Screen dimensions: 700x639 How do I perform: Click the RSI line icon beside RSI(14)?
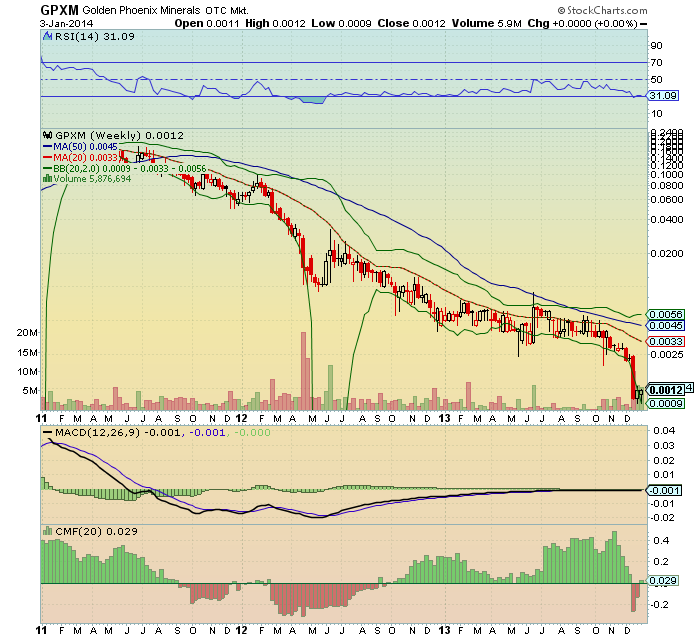pyautogui.click(x=47, y=37)
